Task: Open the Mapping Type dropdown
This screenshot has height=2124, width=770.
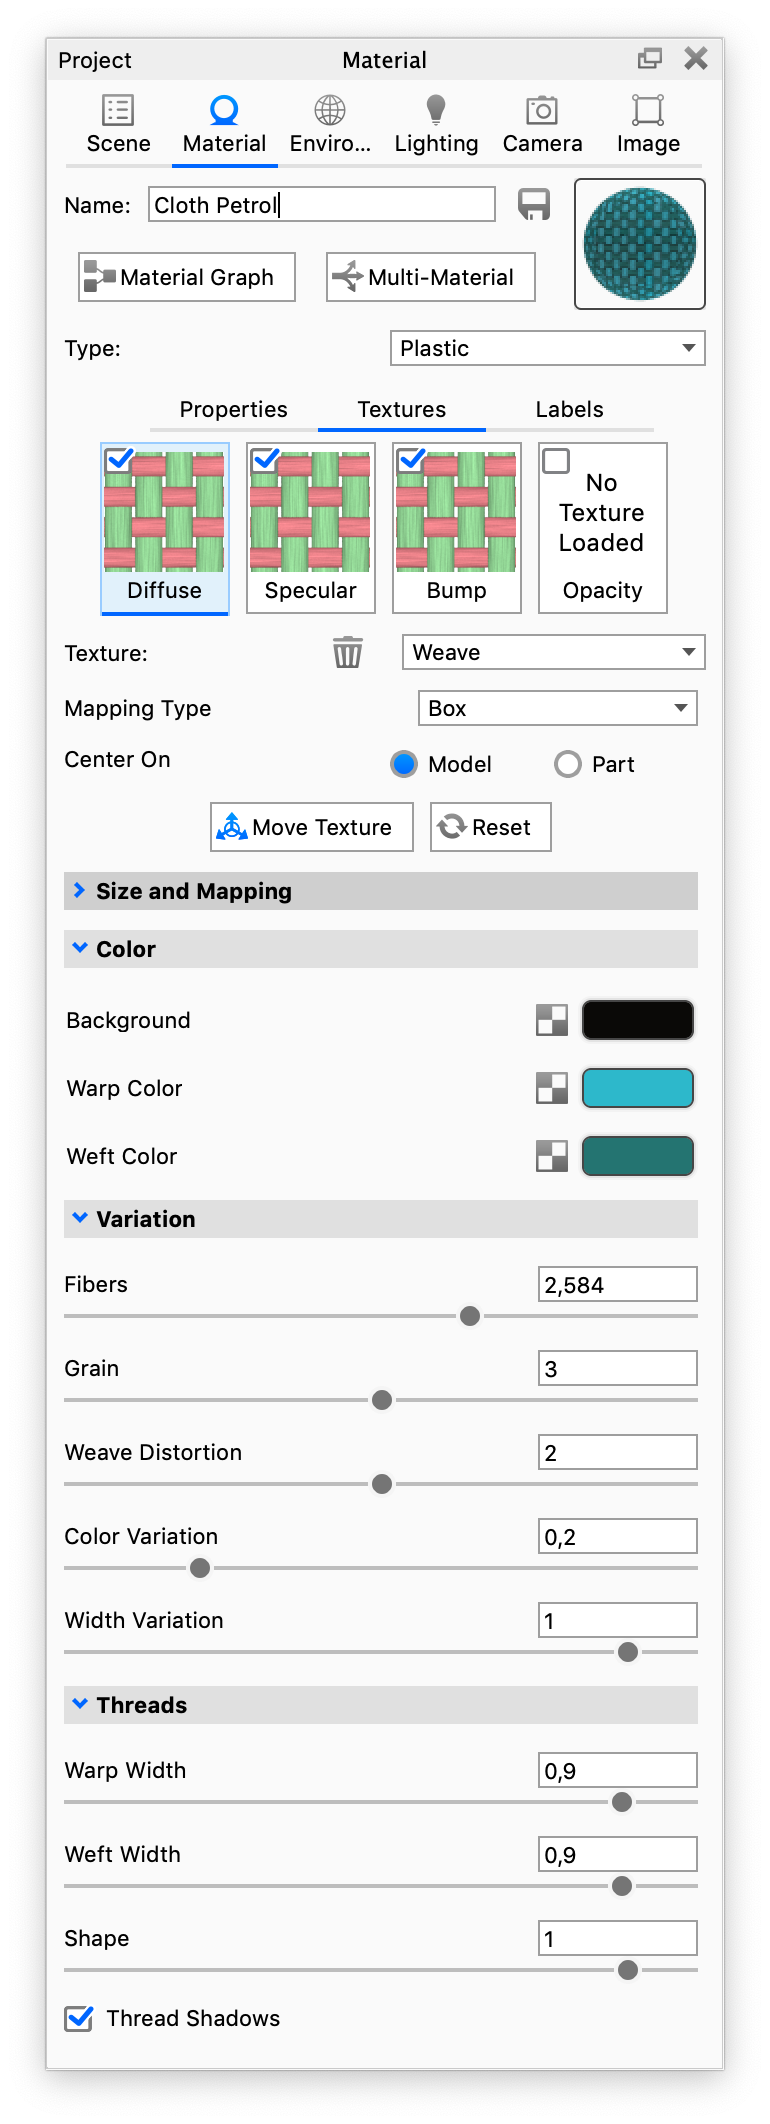Action: pos(557,708)
